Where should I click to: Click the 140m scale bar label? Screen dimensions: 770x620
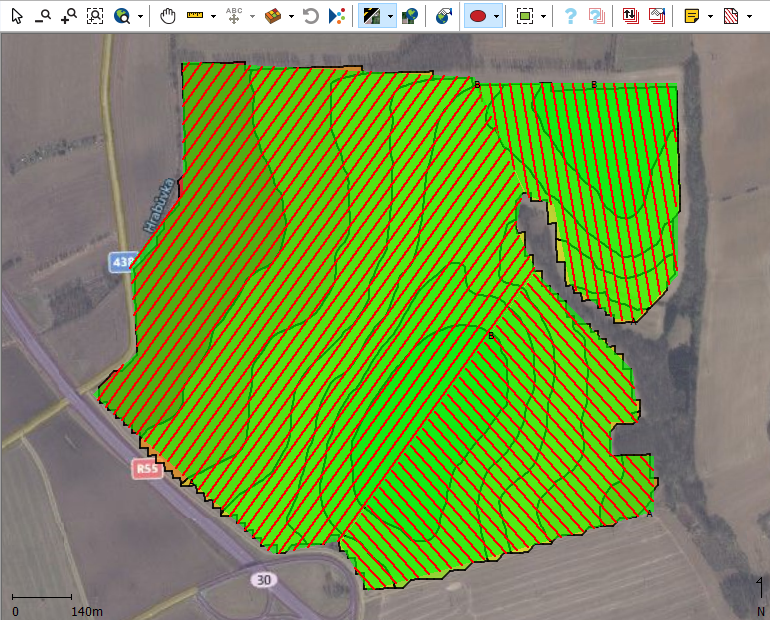87,612
